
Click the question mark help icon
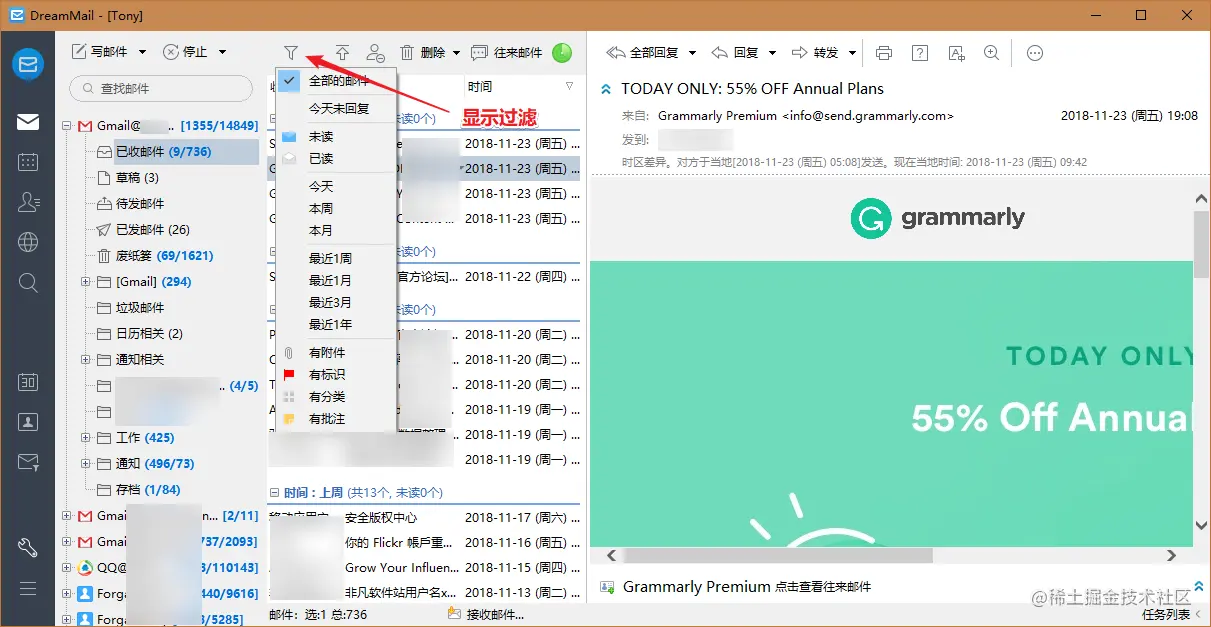(920, 53)
